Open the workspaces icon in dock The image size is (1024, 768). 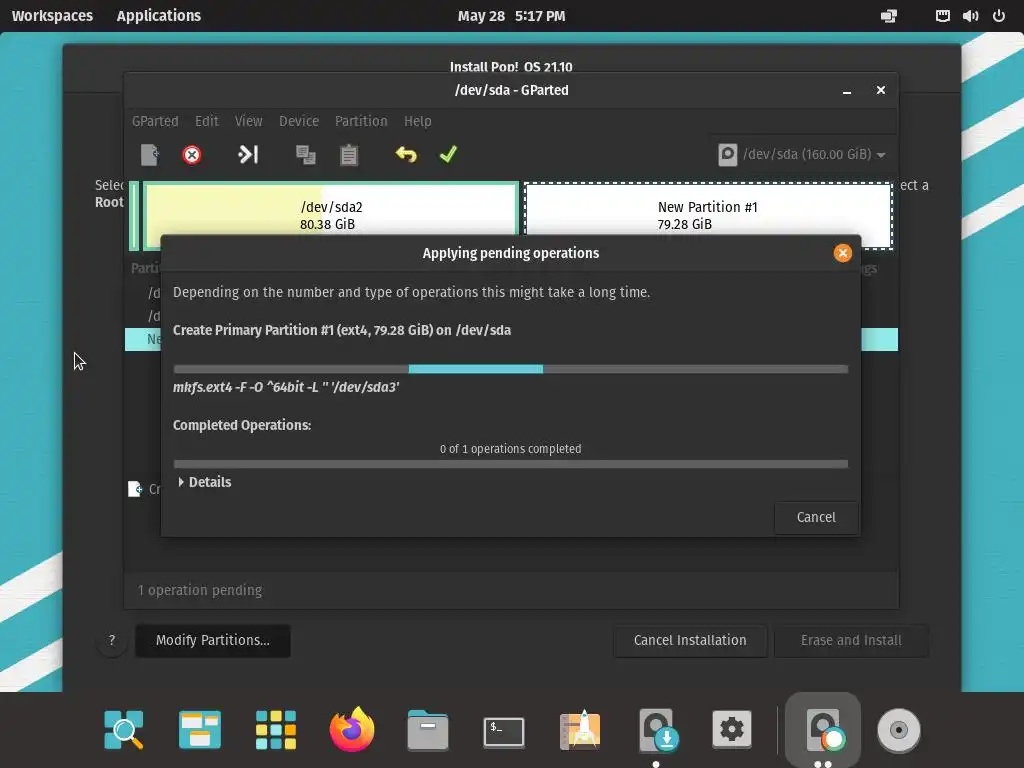pos(200,729)
